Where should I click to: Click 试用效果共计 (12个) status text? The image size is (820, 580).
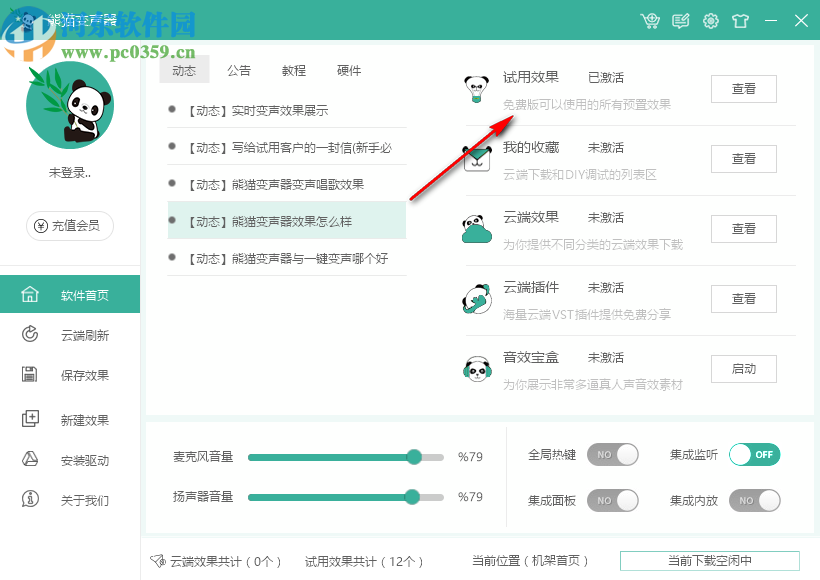[364, 562]
